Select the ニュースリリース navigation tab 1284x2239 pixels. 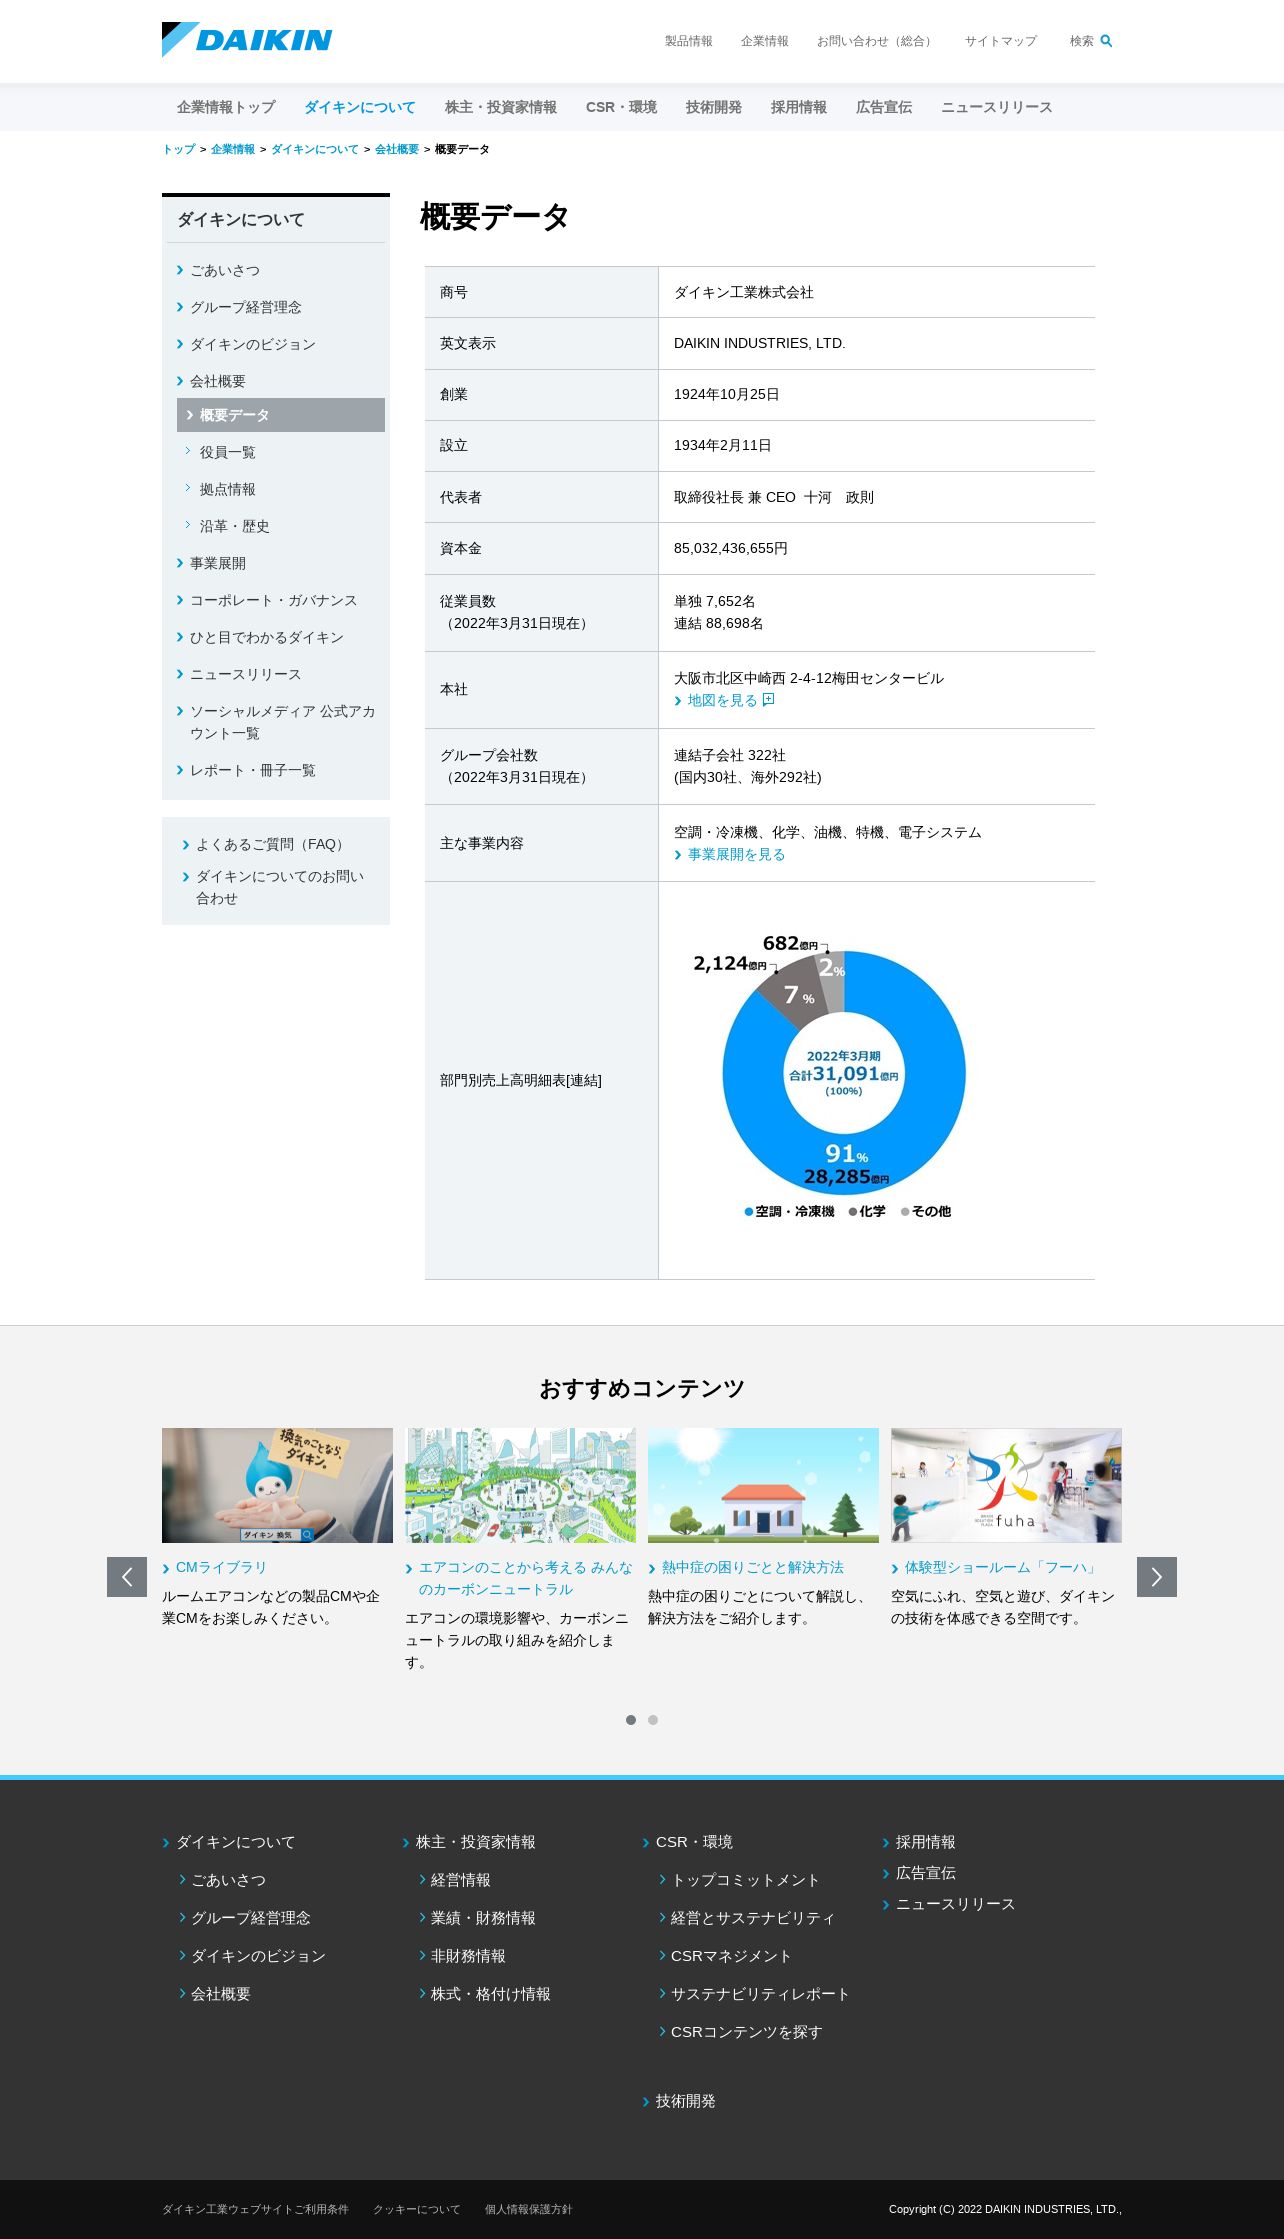[x=997, y=107]
